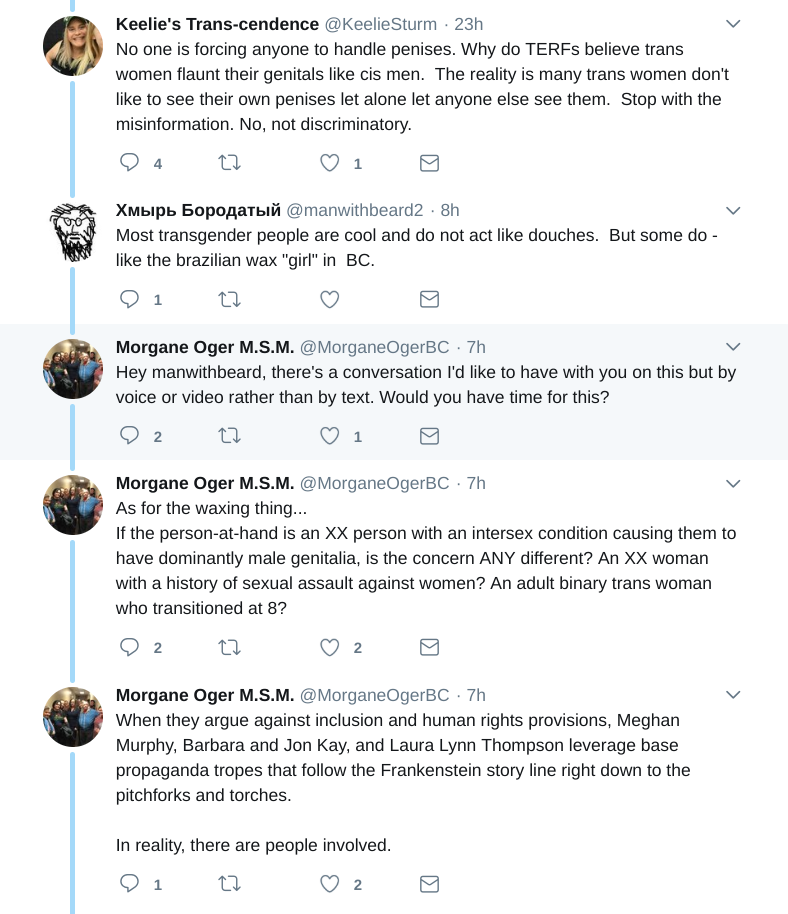Open tweet options for Keelie's tweet
The image size is (788, 914).
(733, 24)
